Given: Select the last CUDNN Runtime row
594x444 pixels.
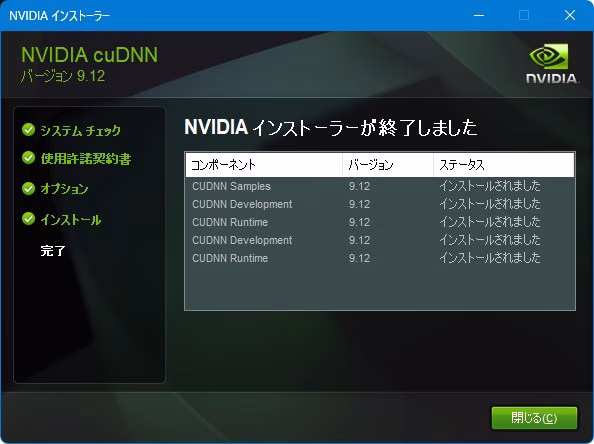Looking at the screenshot, I should [380, 258].
